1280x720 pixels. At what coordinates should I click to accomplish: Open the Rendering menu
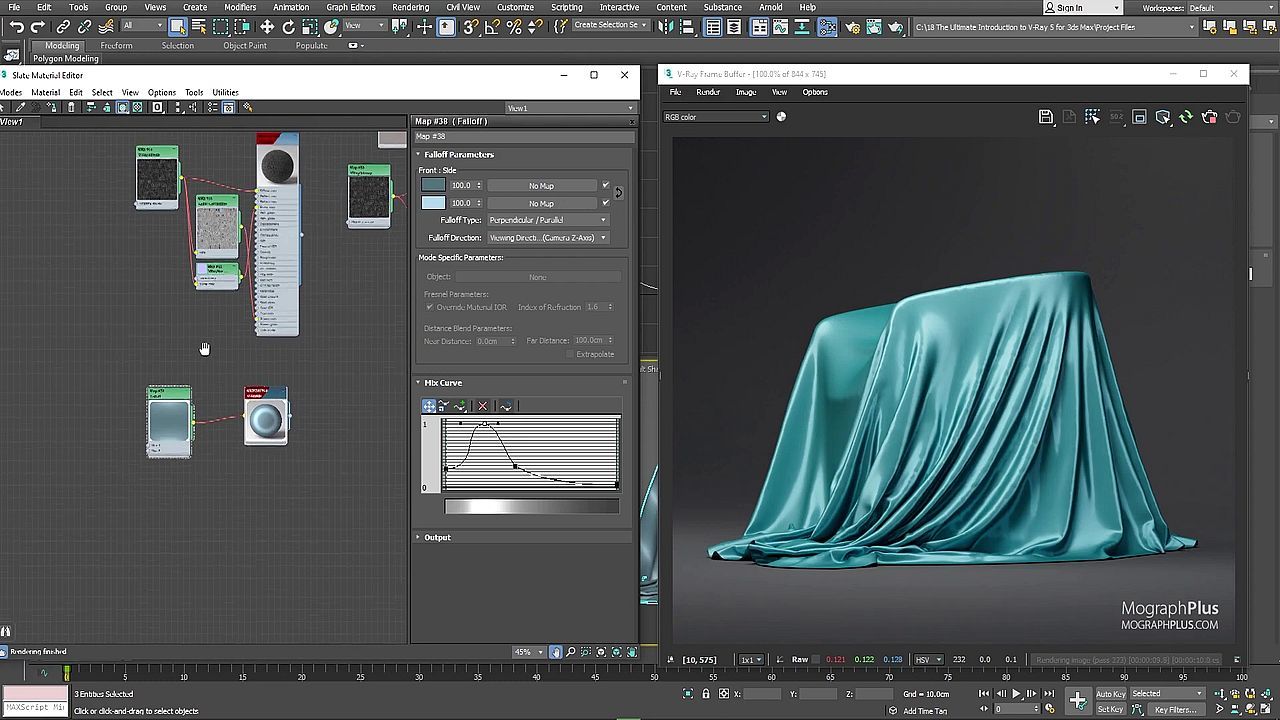(410, 7)
